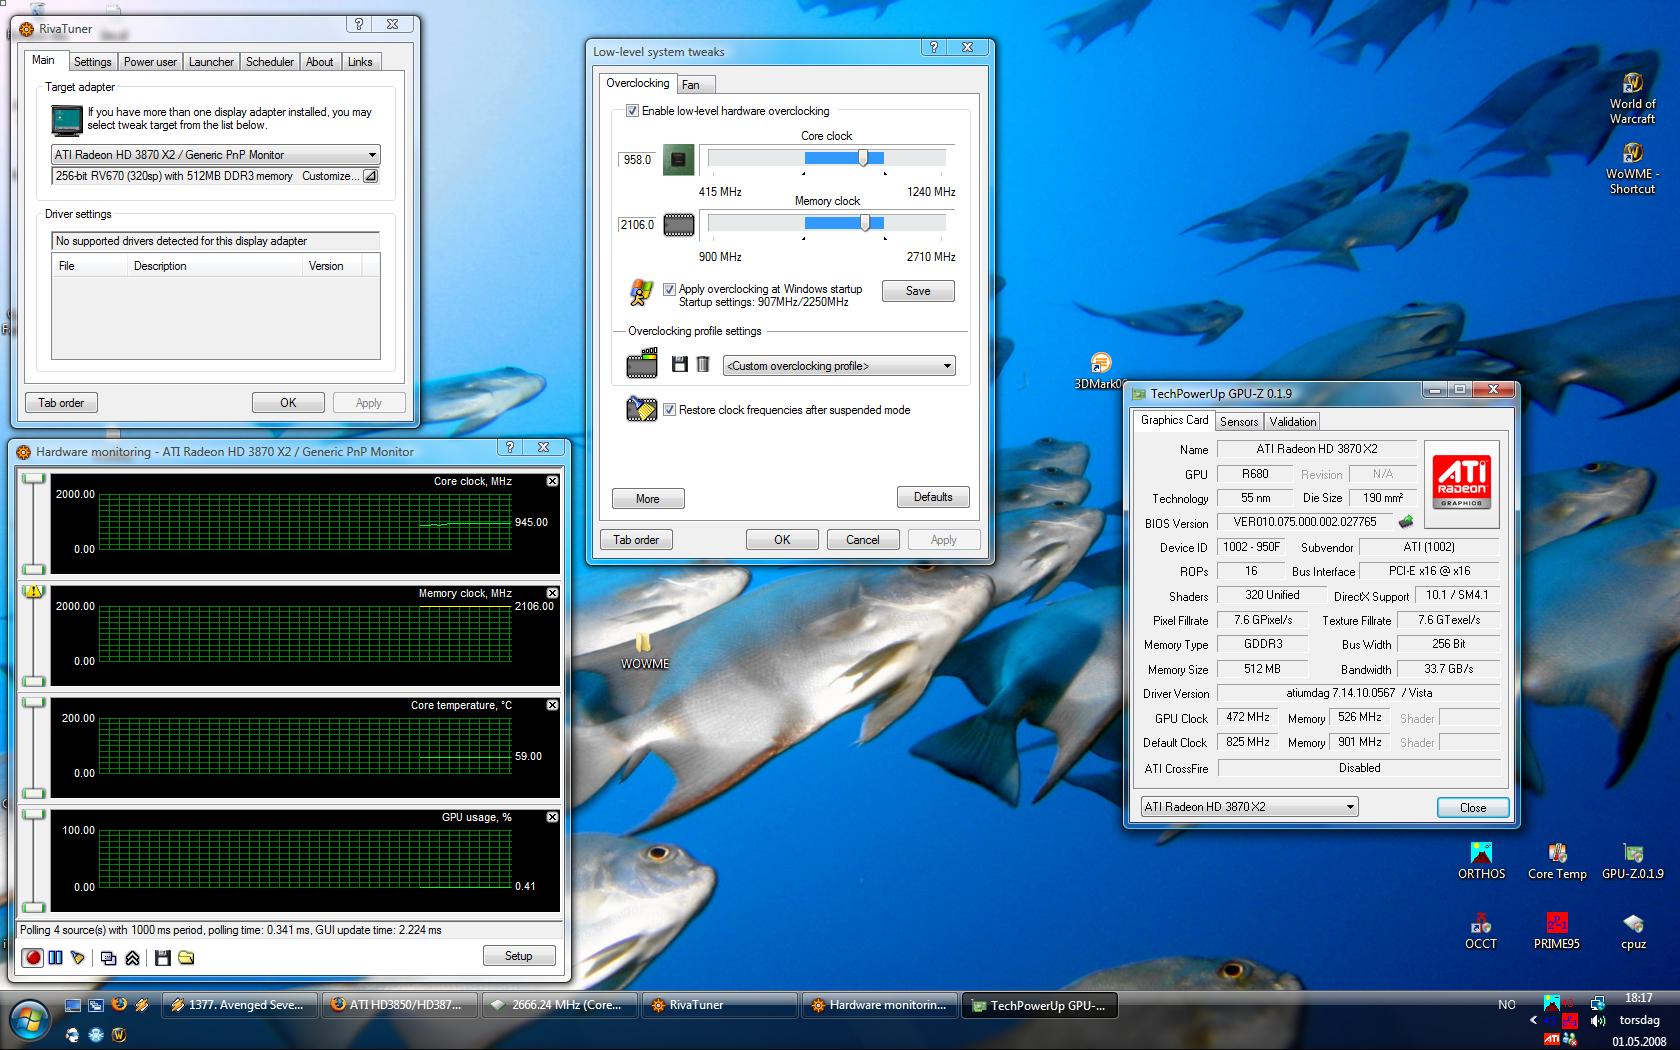
Task: Open the Validation tab in GPU-Z
Action: tap(1293, 422)
